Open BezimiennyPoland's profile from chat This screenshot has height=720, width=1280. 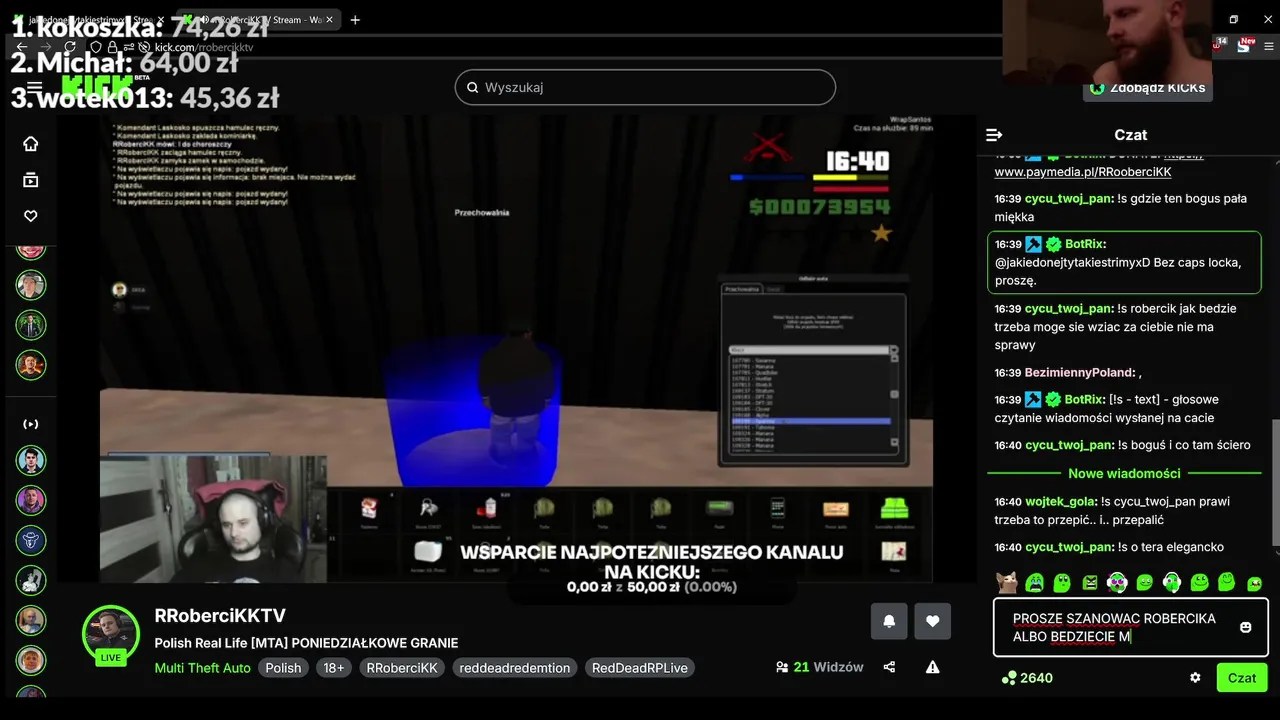click(x=1078, y=372)
